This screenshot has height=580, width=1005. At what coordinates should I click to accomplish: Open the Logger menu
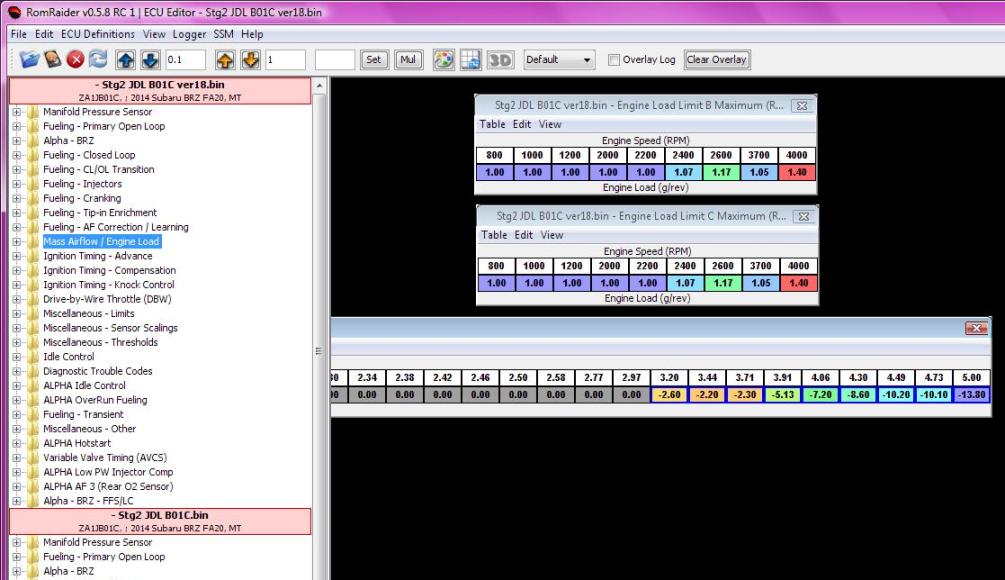[188, 33]
